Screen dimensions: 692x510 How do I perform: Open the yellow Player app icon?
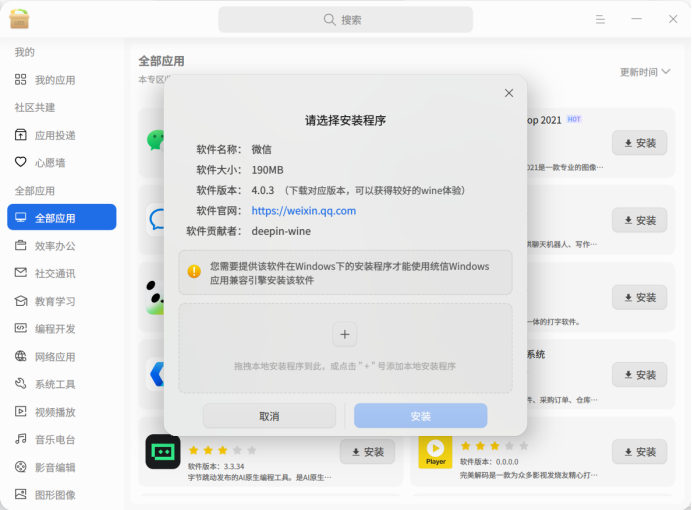click(435, 452)
